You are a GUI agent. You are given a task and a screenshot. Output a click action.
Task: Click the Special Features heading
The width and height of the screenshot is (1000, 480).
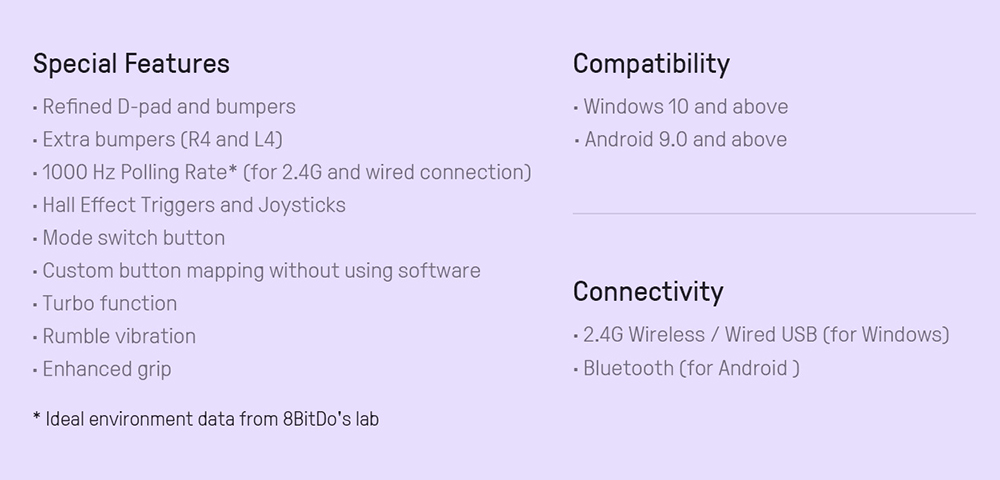pos(131,64)
